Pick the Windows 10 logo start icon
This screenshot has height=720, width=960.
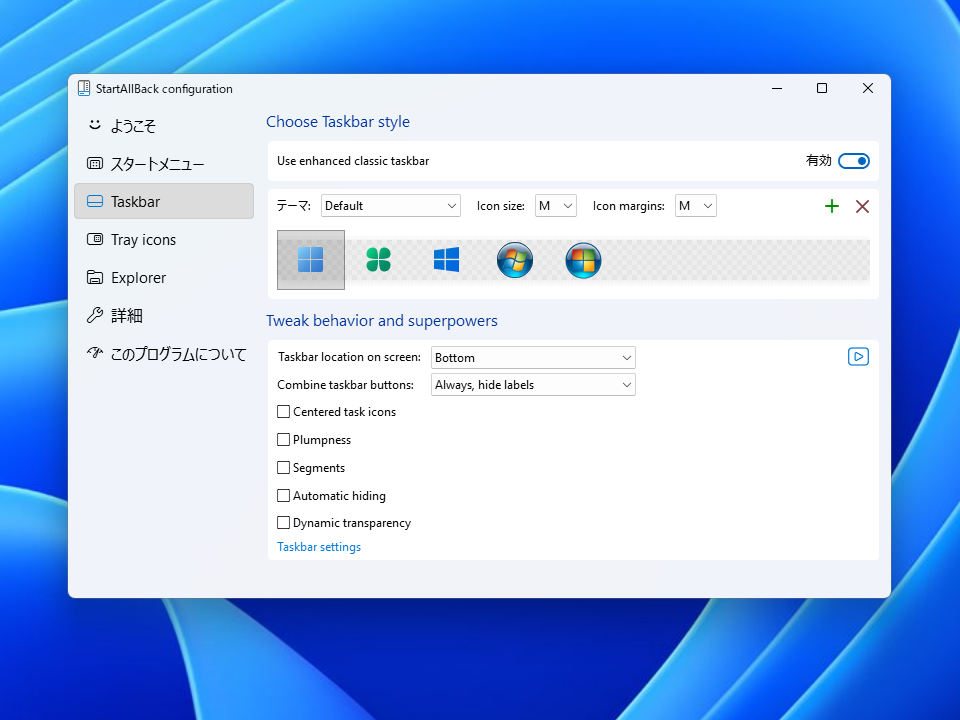click(x=446, y=260)
